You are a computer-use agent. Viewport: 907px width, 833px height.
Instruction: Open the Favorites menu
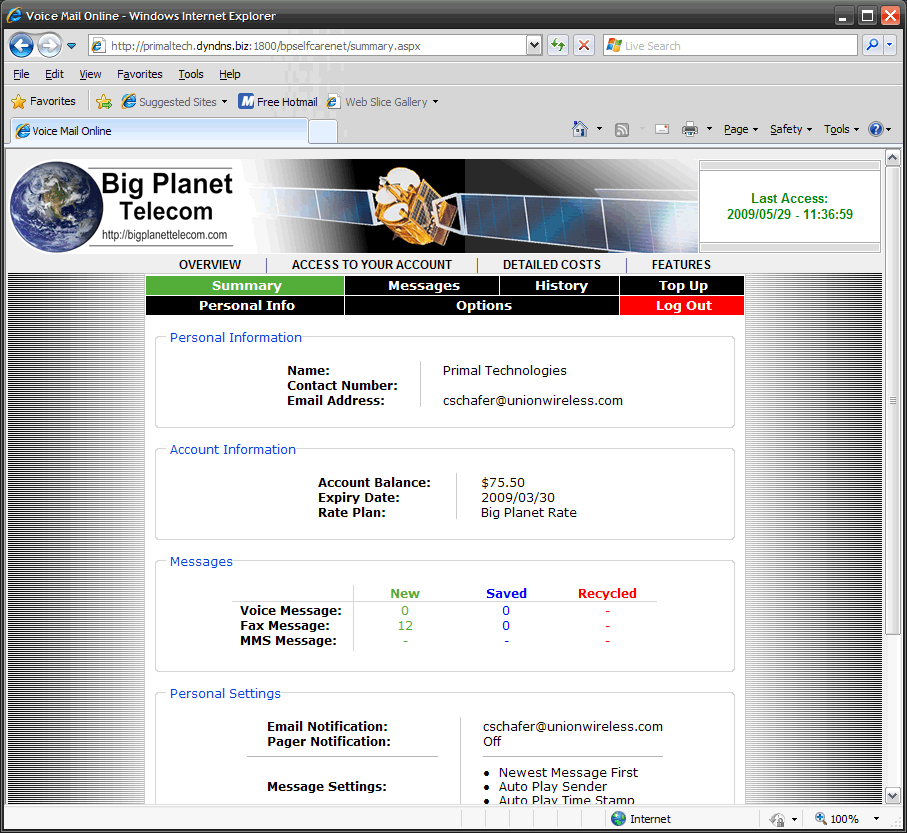click(139, 74)
